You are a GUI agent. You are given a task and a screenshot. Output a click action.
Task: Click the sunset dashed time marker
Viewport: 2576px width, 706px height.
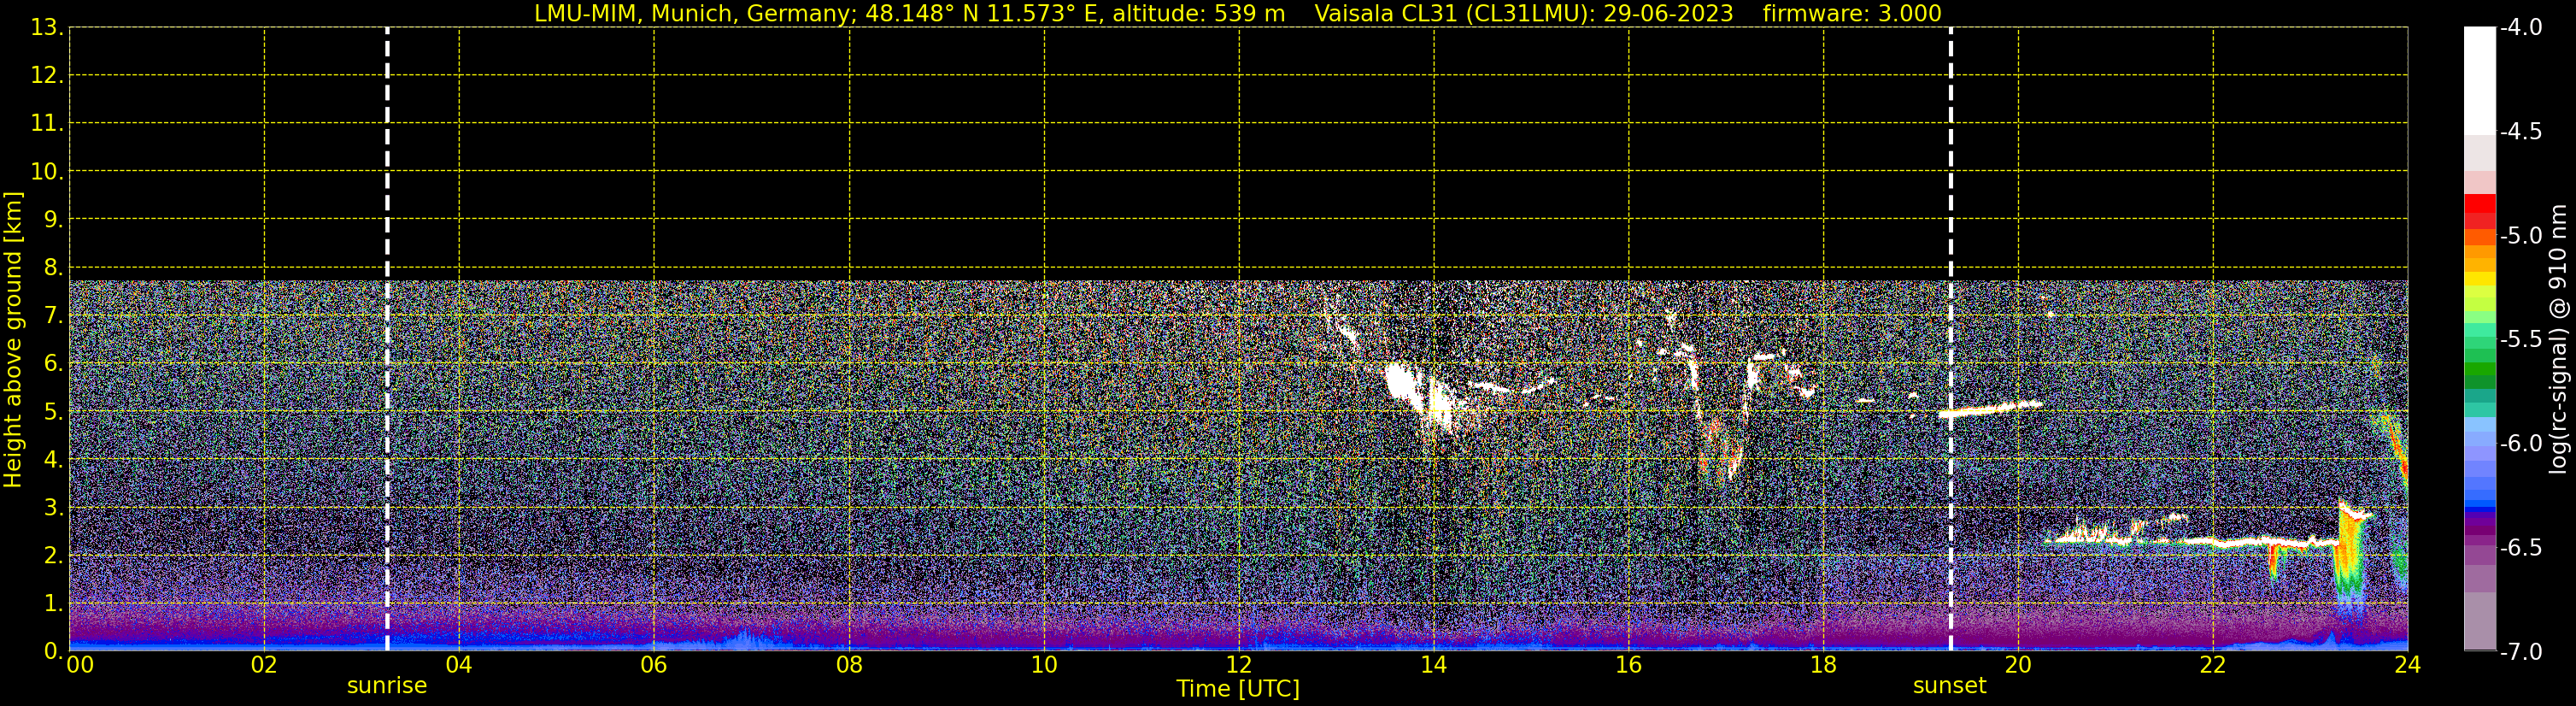tap(1950, 339)
